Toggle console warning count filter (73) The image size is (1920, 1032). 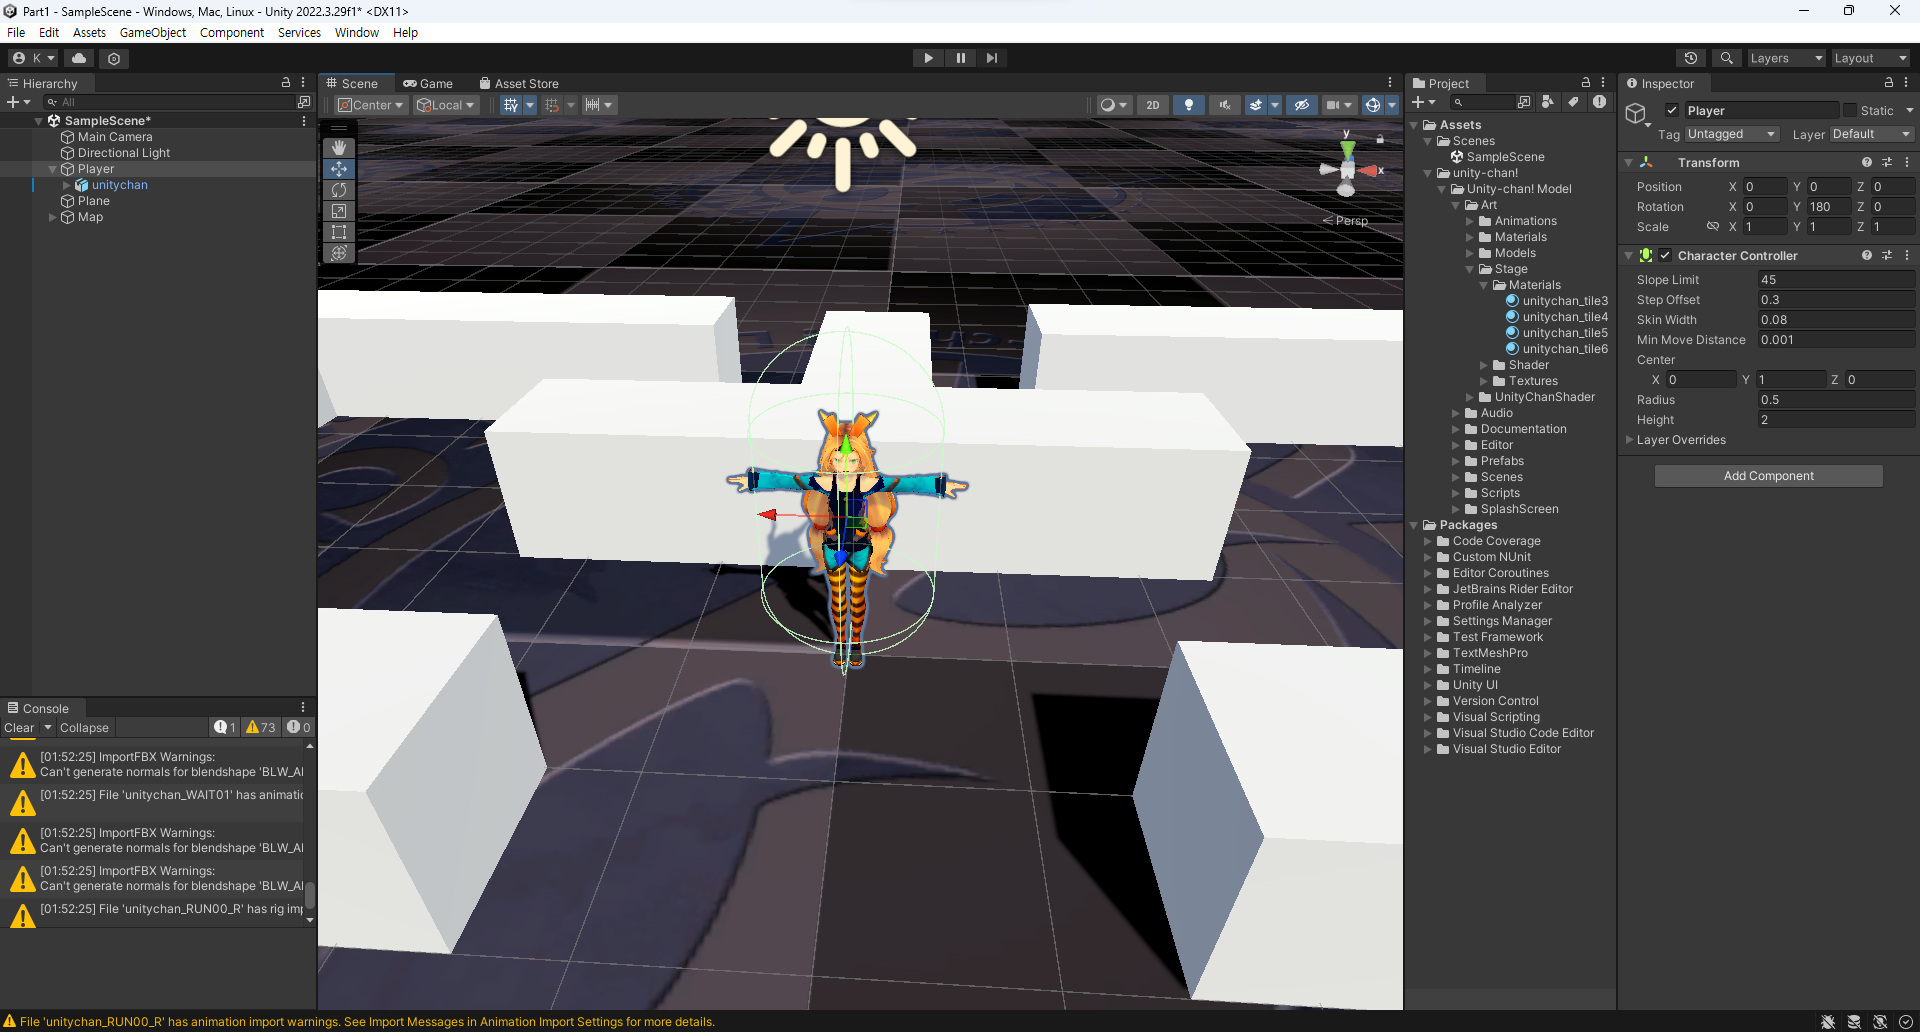261,728
